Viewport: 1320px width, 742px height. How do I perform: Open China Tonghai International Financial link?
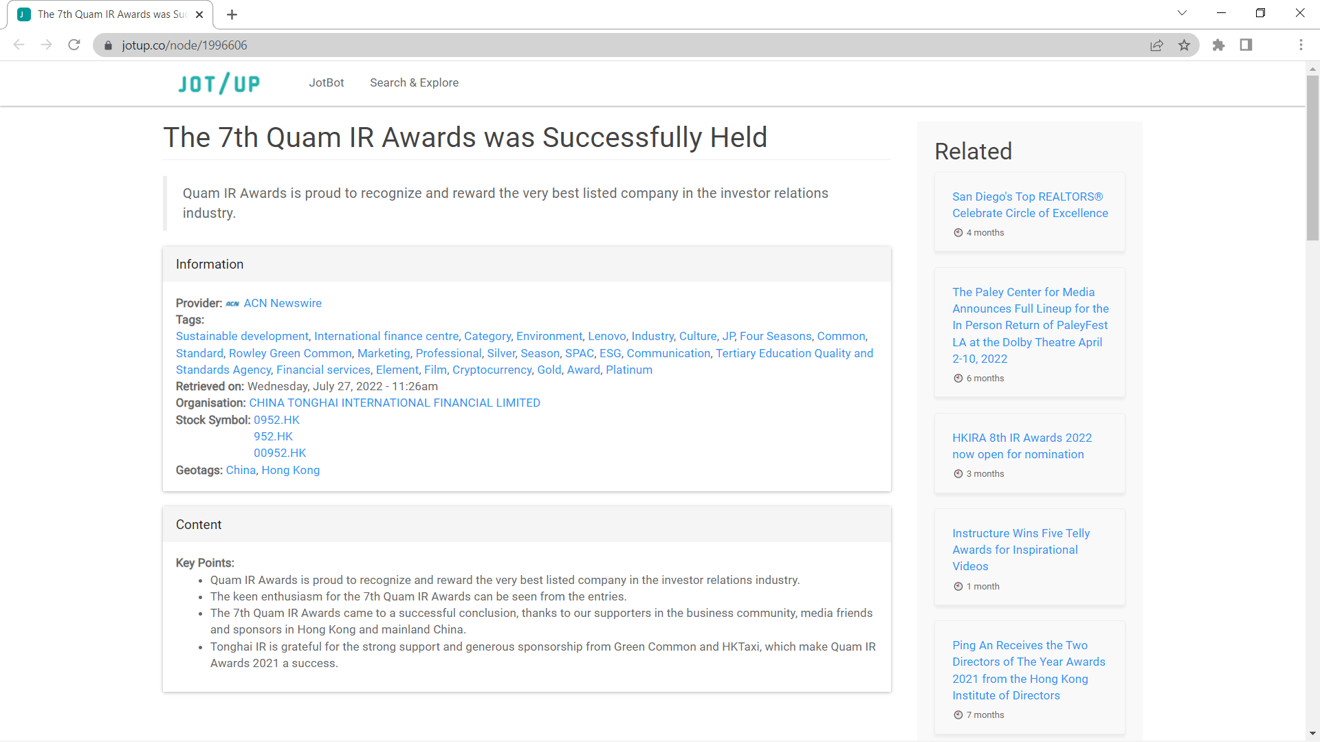click(x=394, y=403)
